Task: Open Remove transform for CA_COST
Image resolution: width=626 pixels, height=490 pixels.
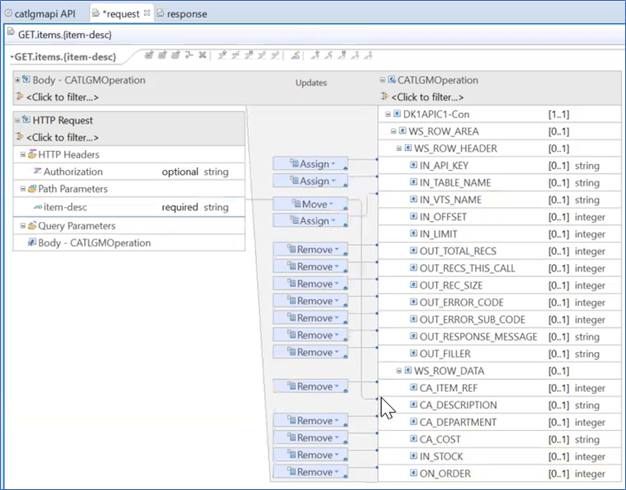Action: pos(310,438)
